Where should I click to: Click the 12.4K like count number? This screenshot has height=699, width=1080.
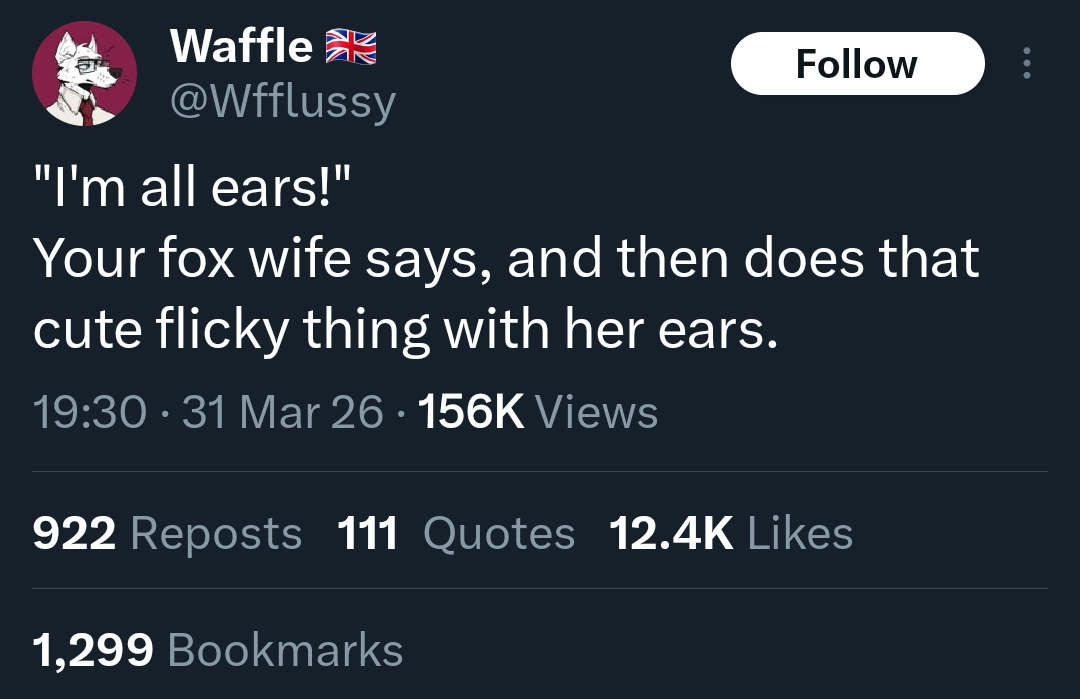(x=671, y=533)
